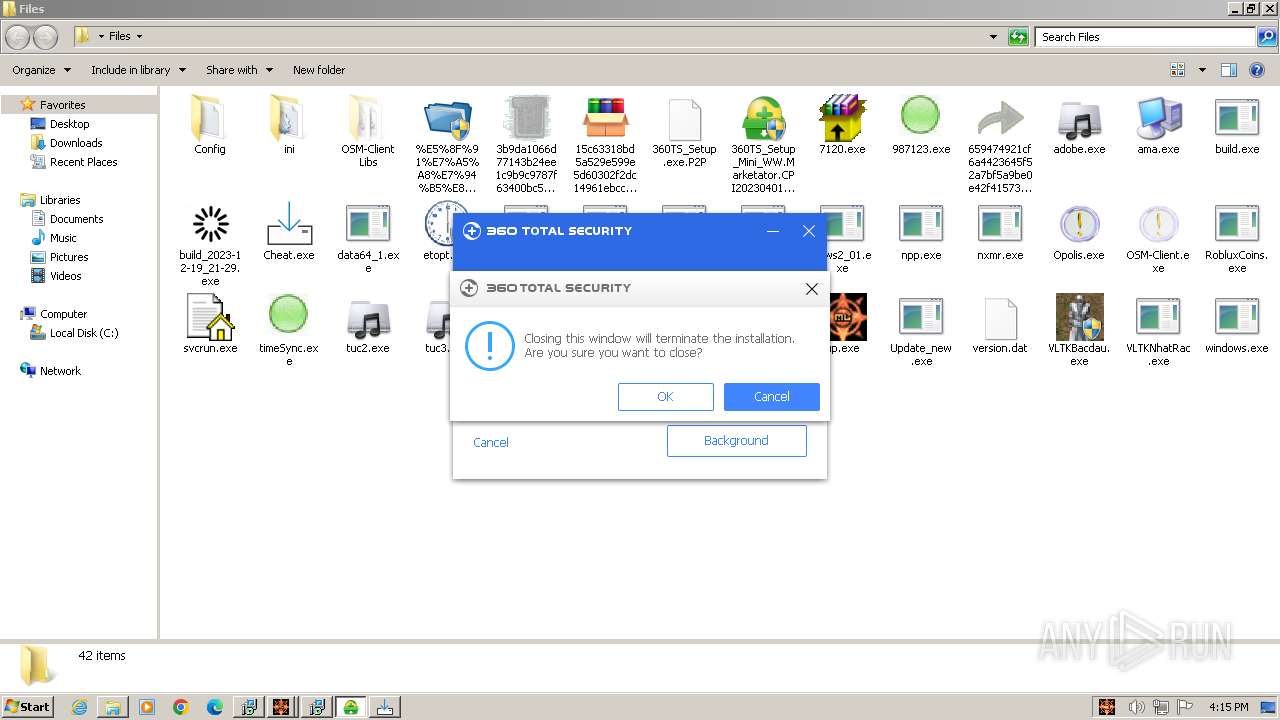The image size is (1280, 720).
Task: Open the OSM-Client Libs folder
Action: pos(368,131)
